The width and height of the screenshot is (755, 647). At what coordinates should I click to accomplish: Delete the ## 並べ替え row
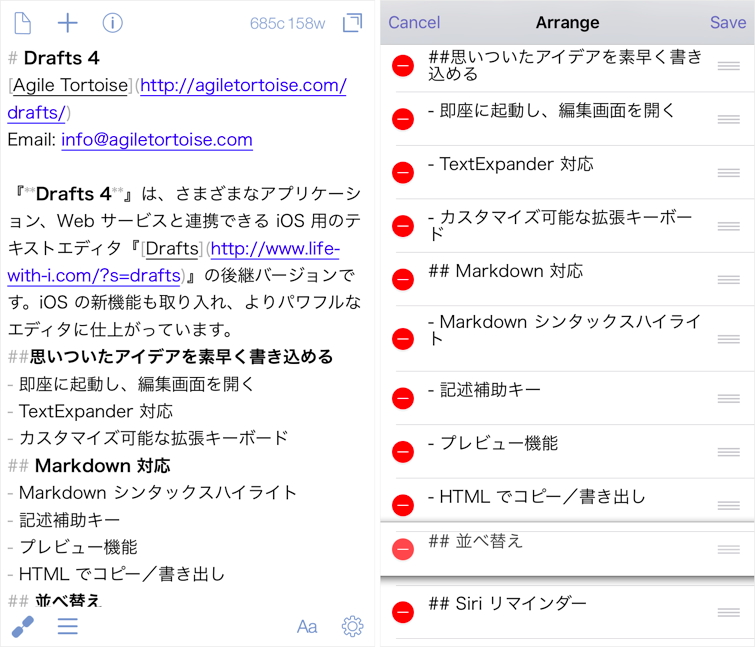[x=403, y=549]
